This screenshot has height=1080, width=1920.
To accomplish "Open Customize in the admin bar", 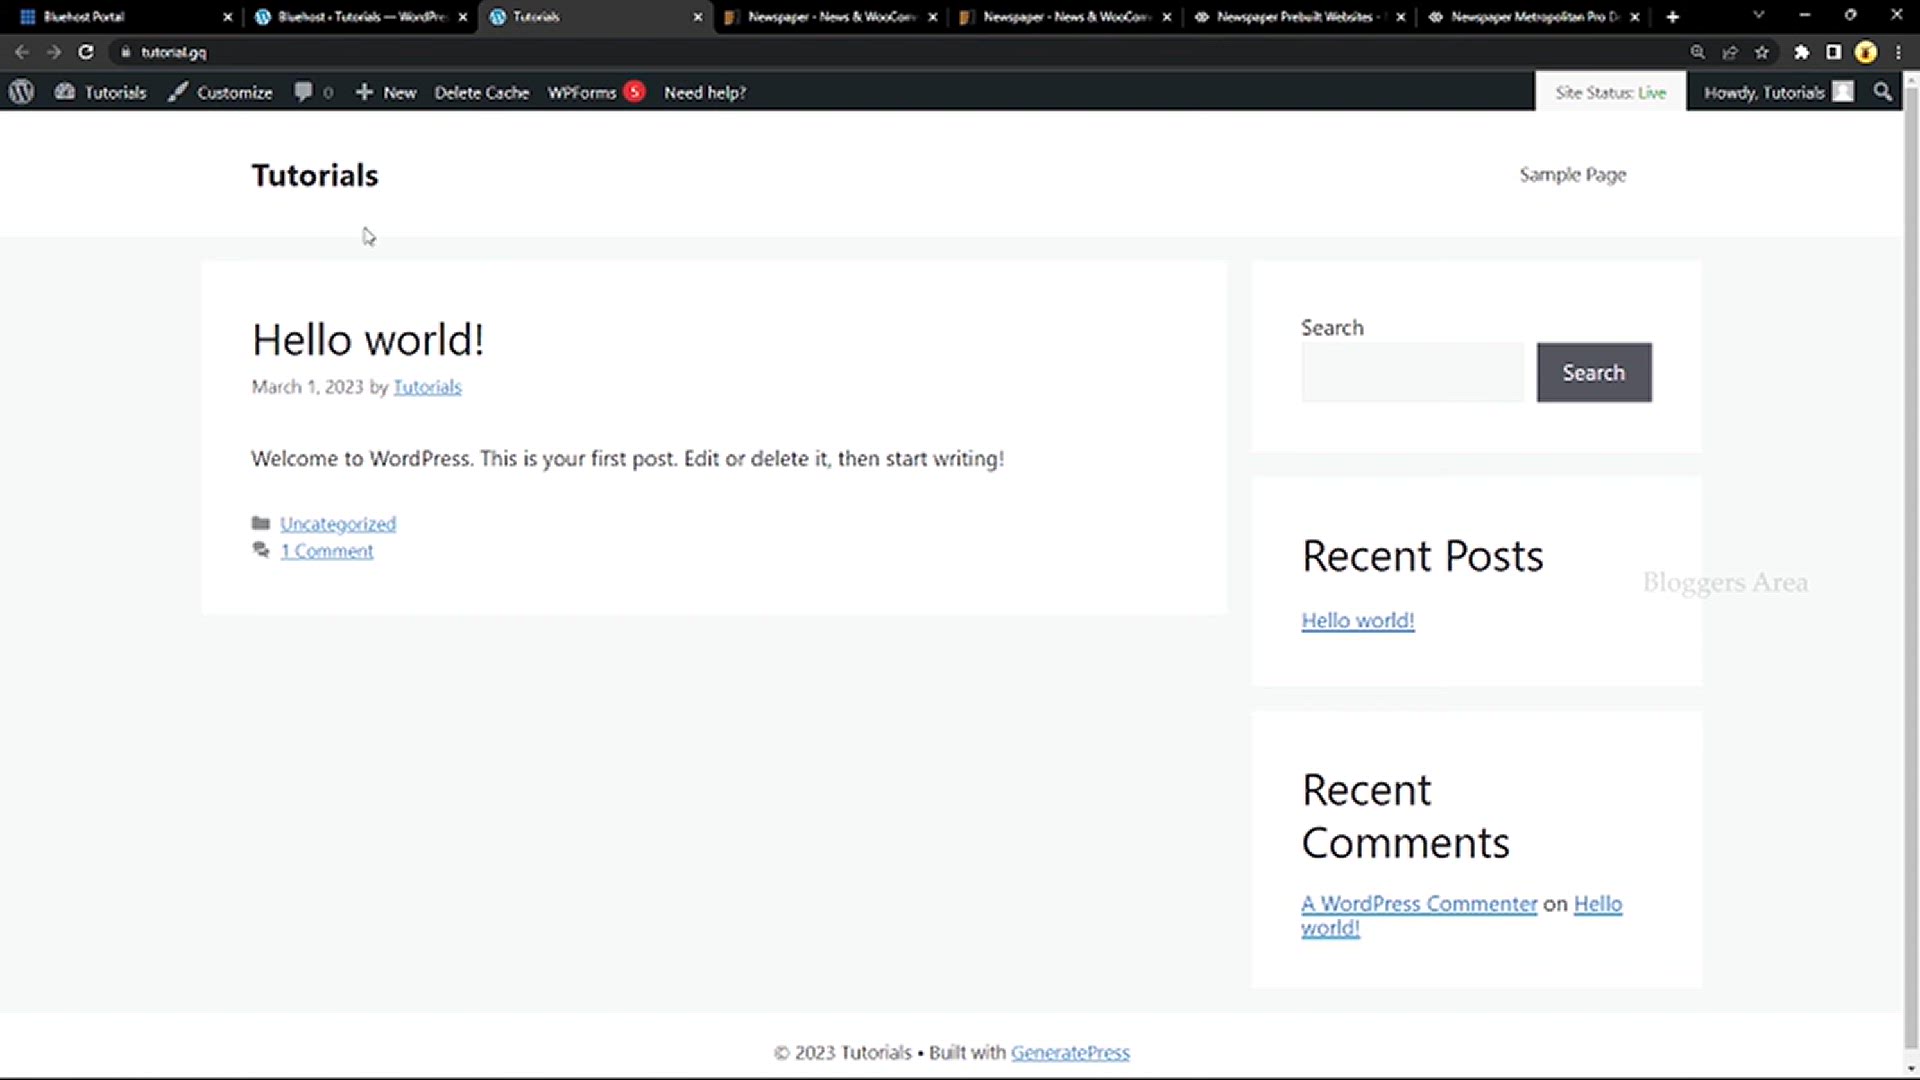I will point(220,92).
